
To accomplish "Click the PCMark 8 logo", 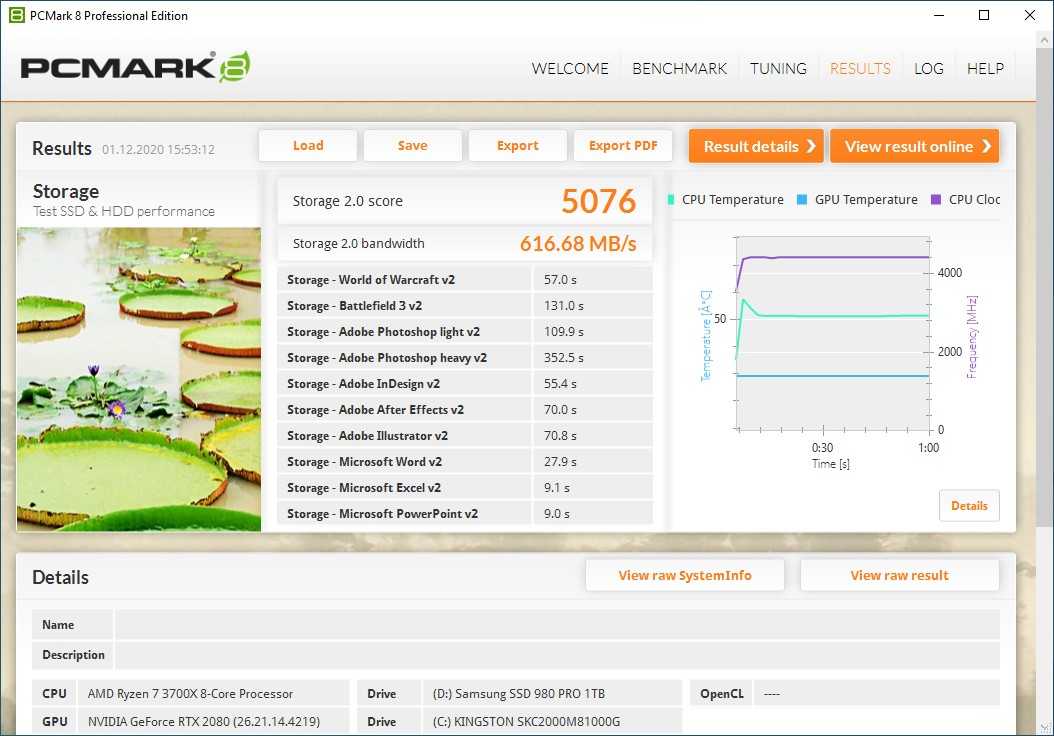I will (135, 67).
